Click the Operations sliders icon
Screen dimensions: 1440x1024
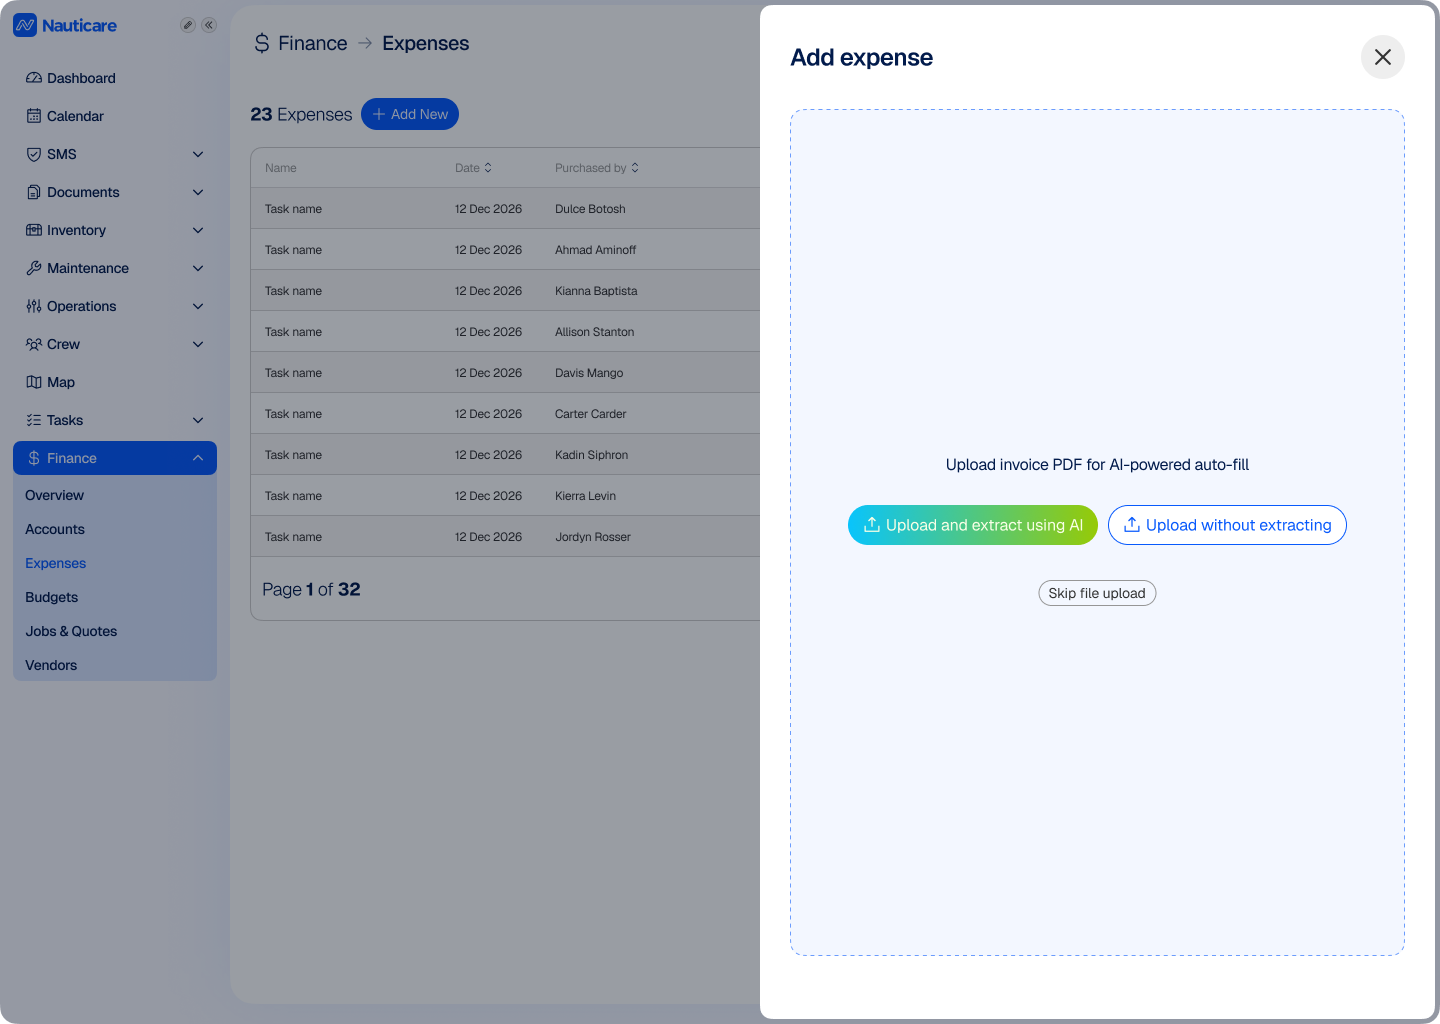[x=34, y=306]
